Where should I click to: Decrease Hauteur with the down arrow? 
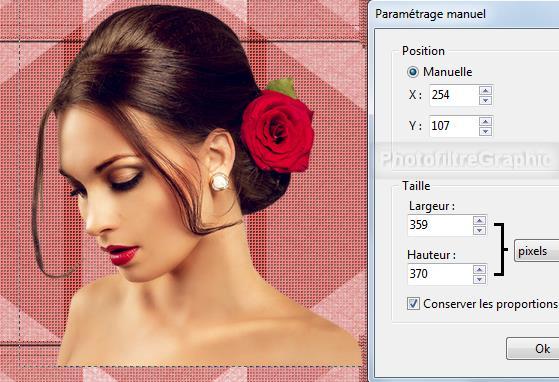pos(479,279)
